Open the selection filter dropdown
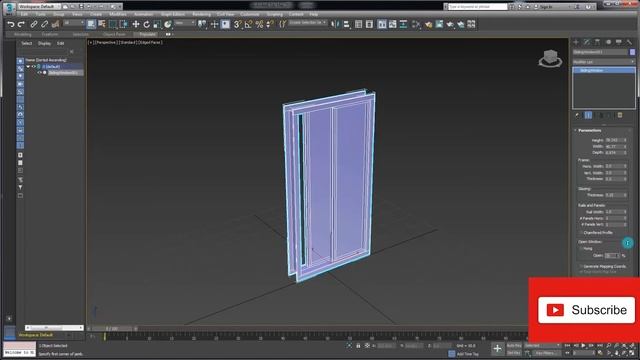 click(74, 23)
